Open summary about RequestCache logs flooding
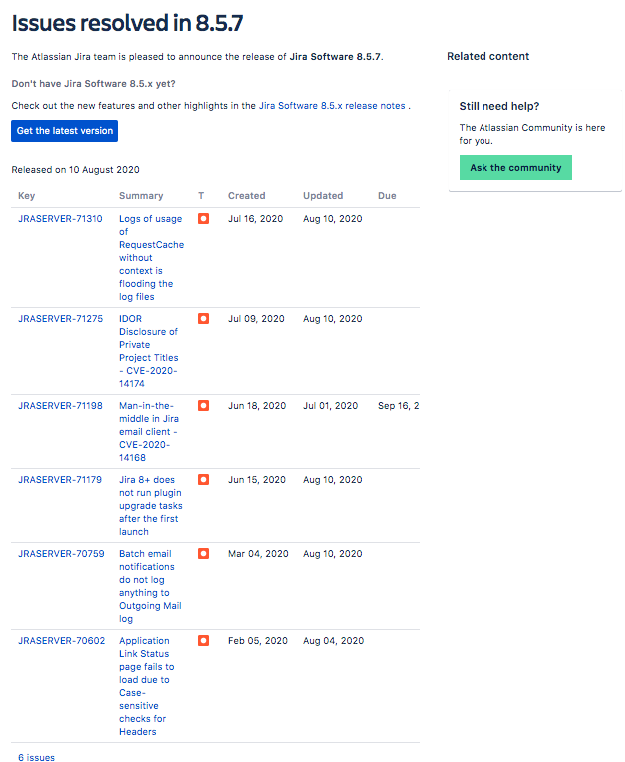 [x=151, y=258]
